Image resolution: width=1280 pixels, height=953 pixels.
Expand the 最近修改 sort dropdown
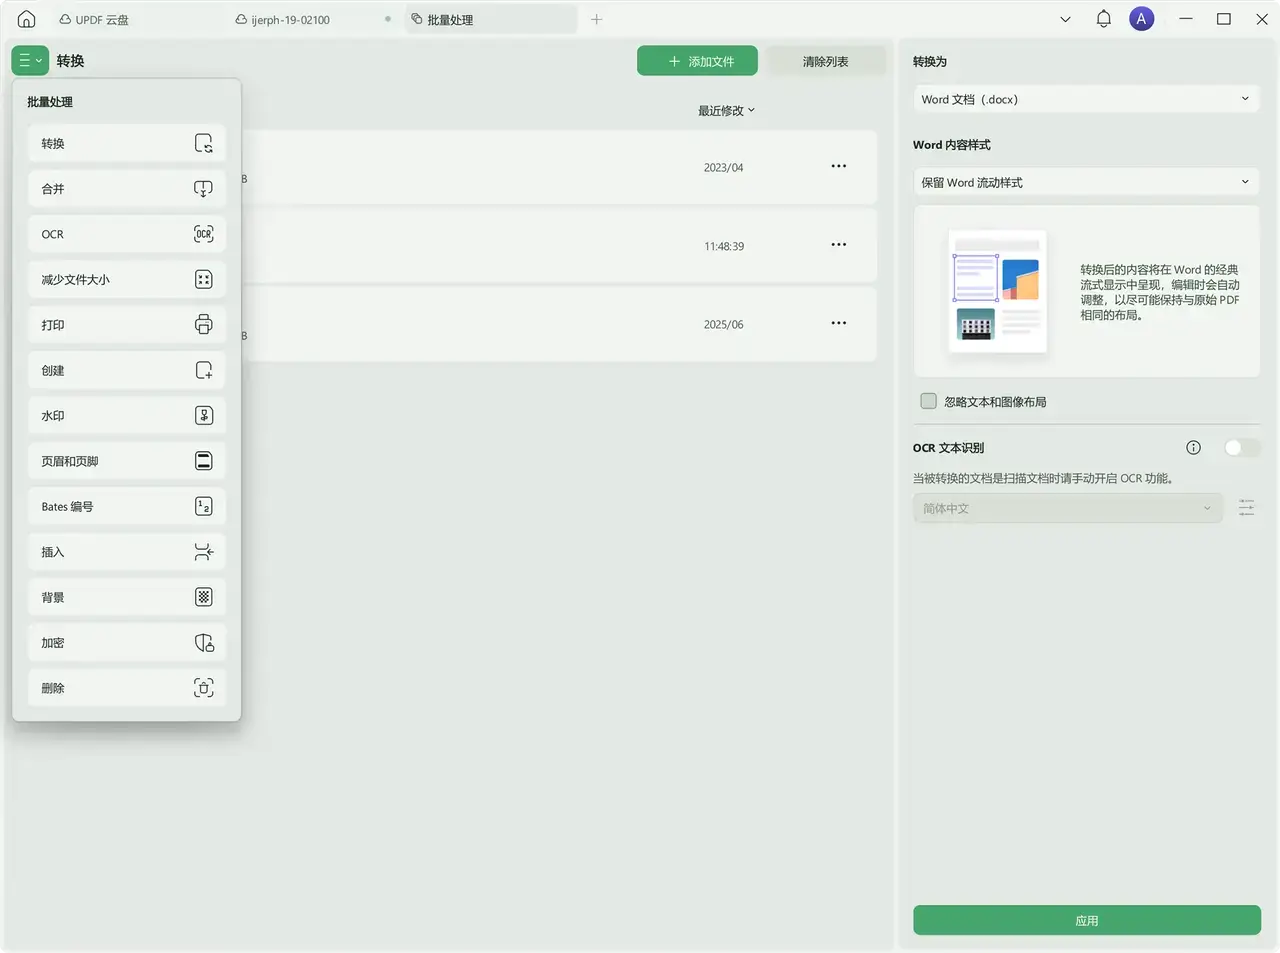coord(726,111)
